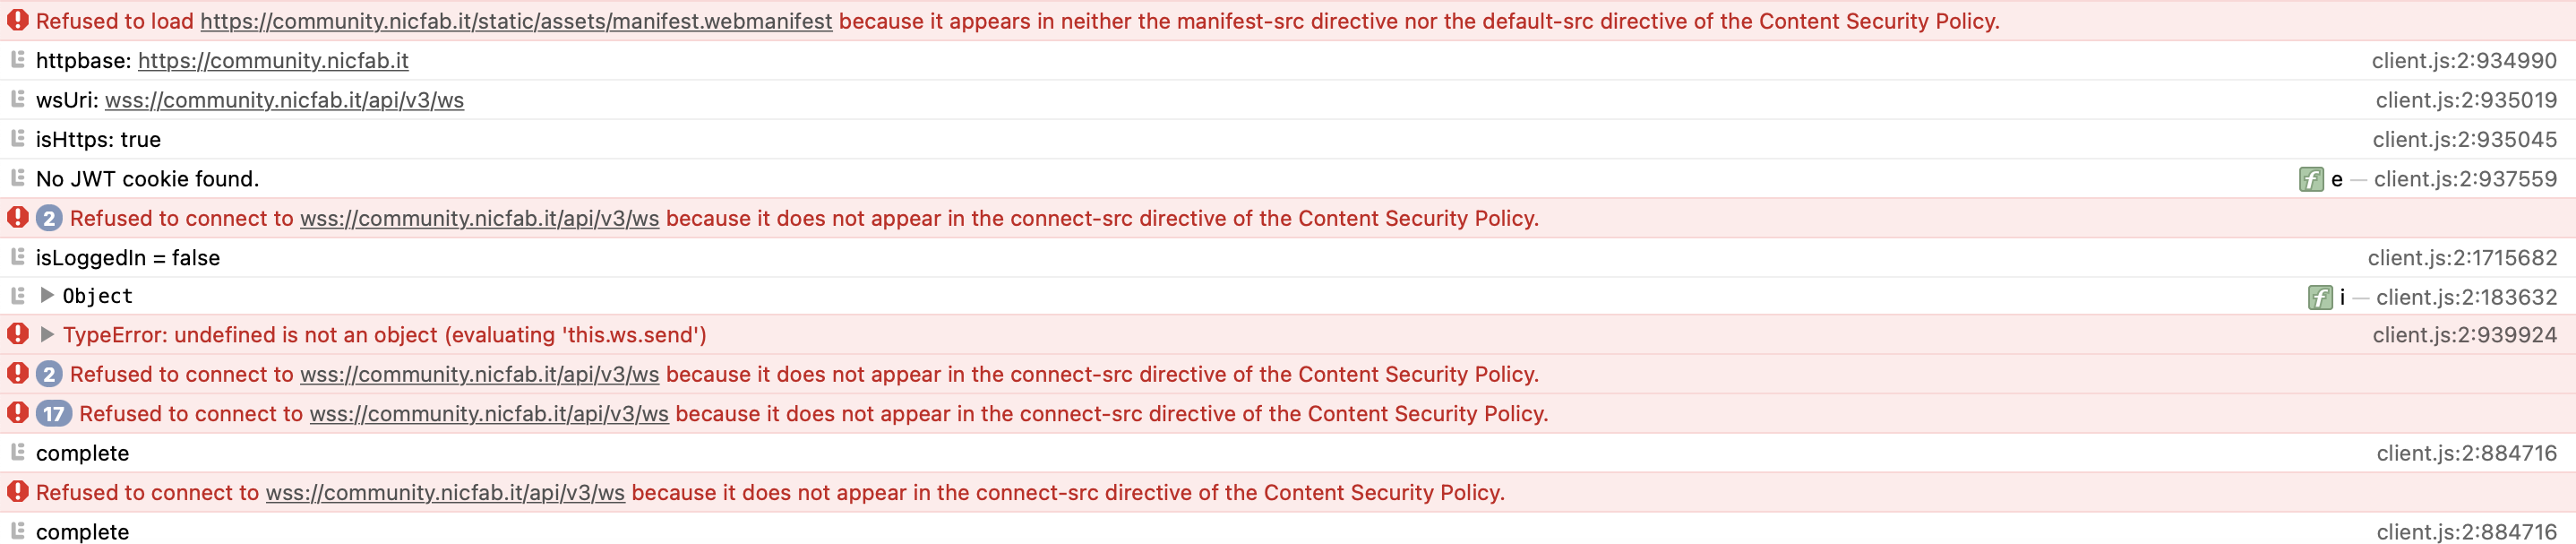This screenshot has width=2576, height=544.
Task: Open the manifest.webmanifest link
Action: click(516, 18)
